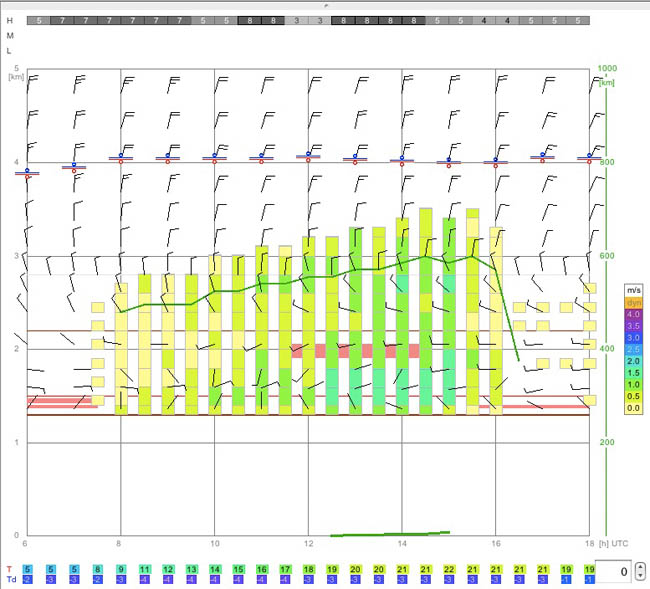Screen dimensions: 650x589
Task: Click the stepper up arrow beside the 0 field
Action: 641,567
